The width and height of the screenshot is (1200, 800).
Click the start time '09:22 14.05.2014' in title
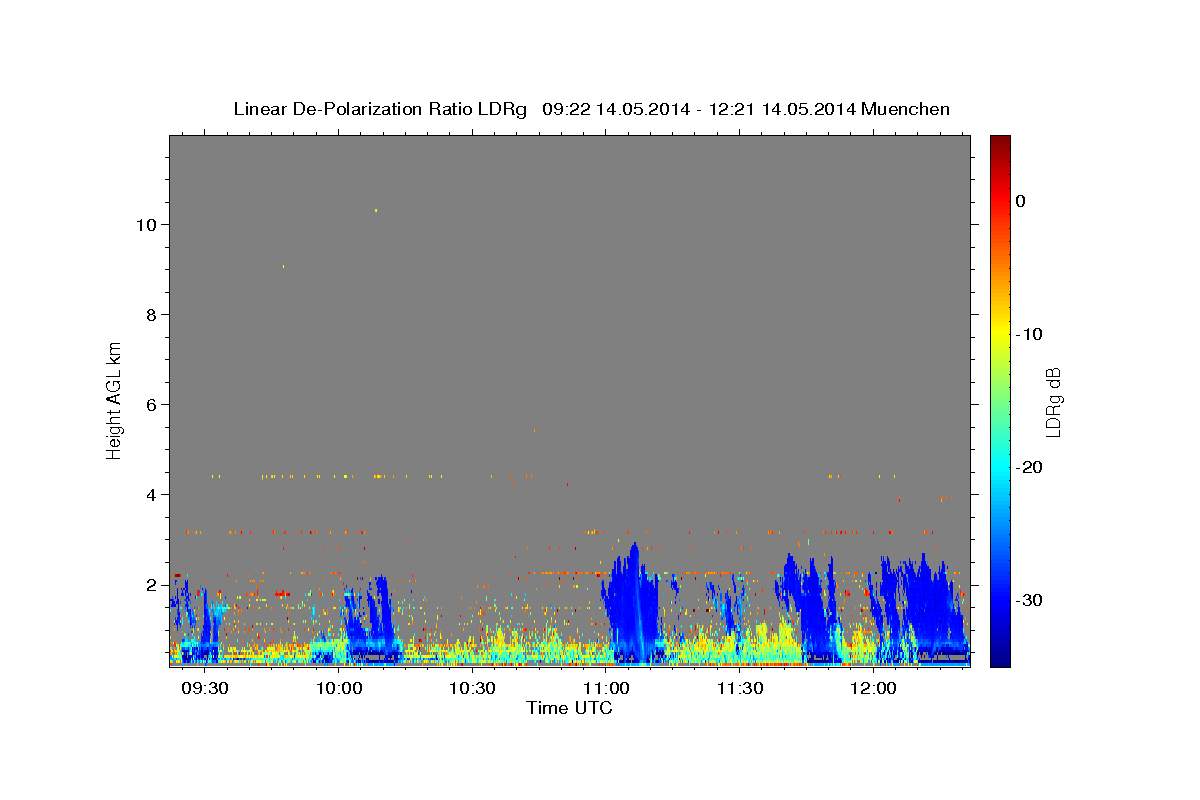click(x=616, y=109)
